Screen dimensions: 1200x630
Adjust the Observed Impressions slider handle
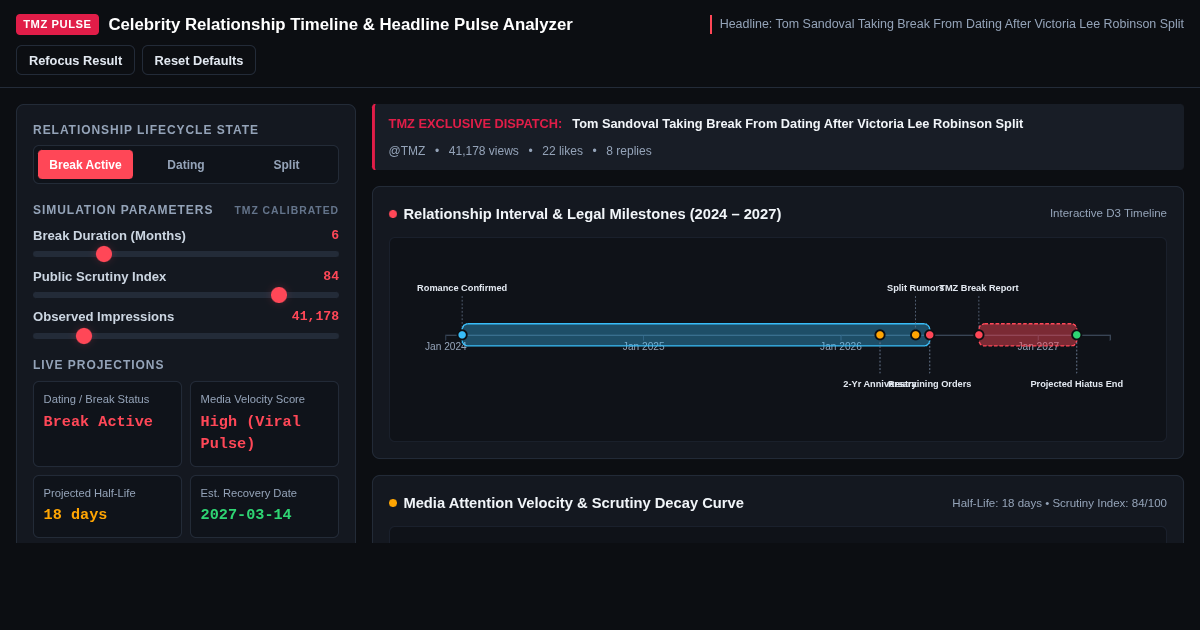84,336
